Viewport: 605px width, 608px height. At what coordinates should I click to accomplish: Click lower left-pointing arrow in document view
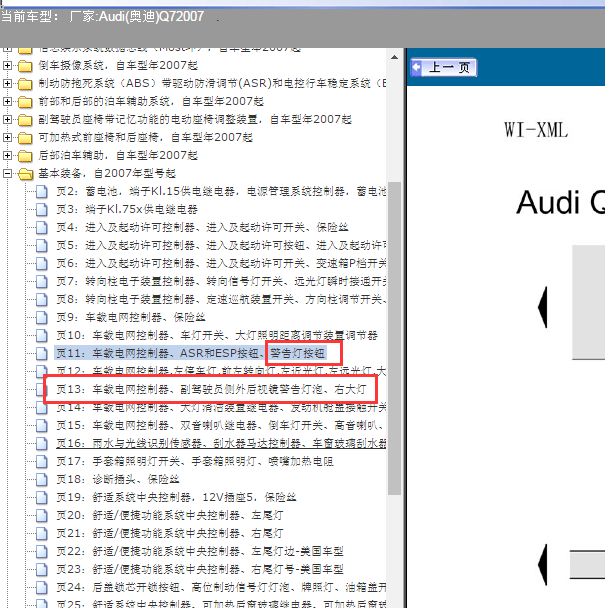(x=543, y=565)
